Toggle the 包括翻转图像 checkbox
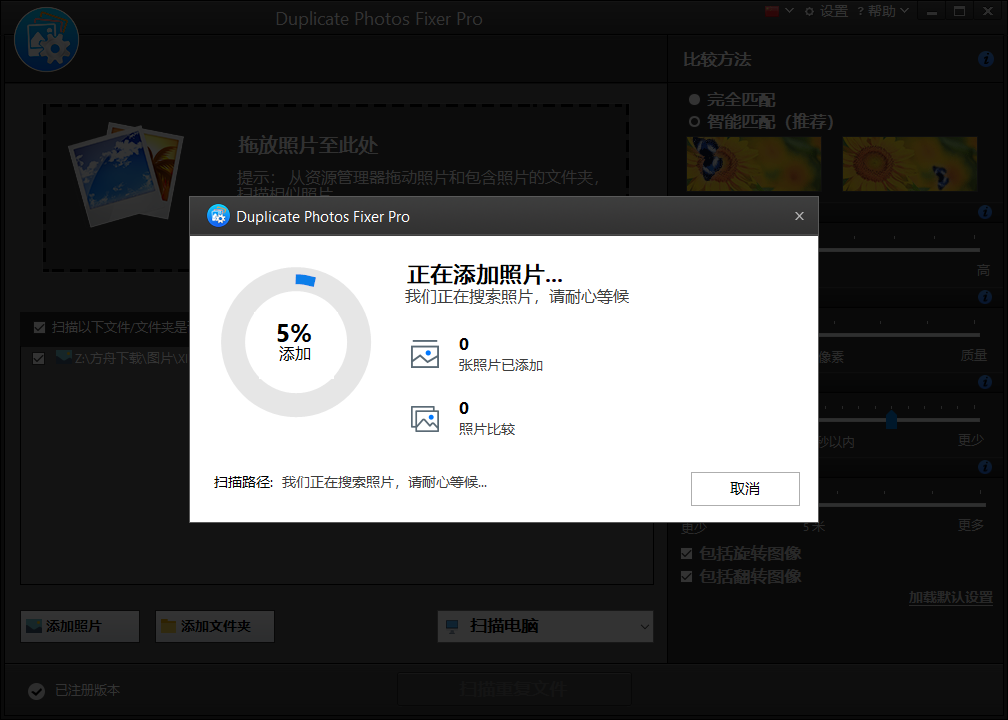Screen dimensions: 1008x720 point(687,577)
